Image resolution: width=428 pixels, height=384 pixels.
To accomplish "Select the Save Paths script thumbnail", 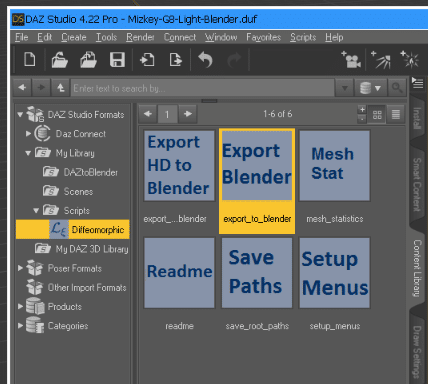I will pyautogui.click(x=257, y=273).
